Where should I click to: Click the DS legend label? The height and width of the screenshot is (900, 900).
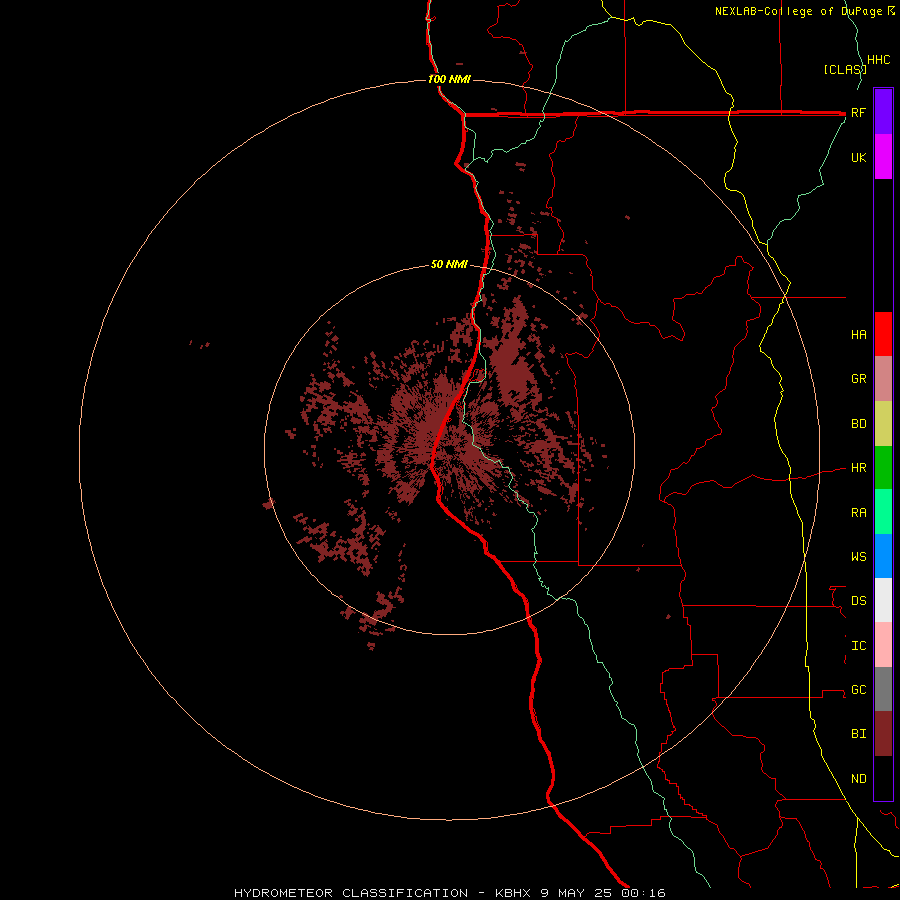coord(858,600)
